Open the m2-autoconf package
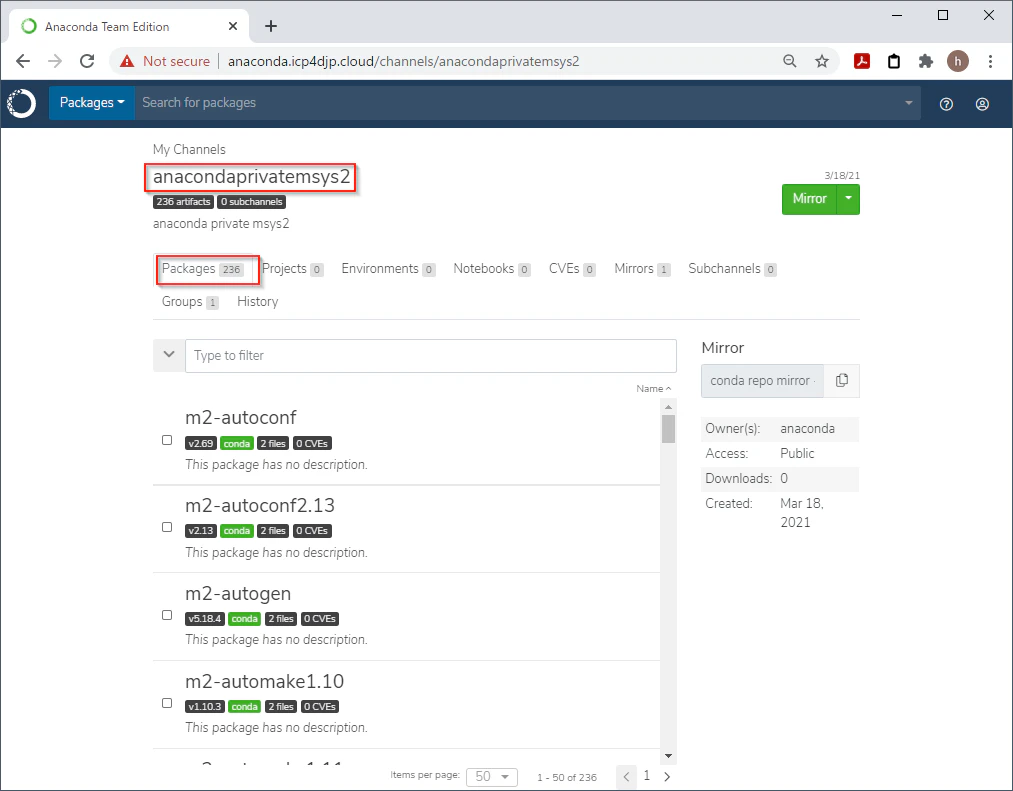The width and height of the screenshot is (1013, 791). [241, 417]
